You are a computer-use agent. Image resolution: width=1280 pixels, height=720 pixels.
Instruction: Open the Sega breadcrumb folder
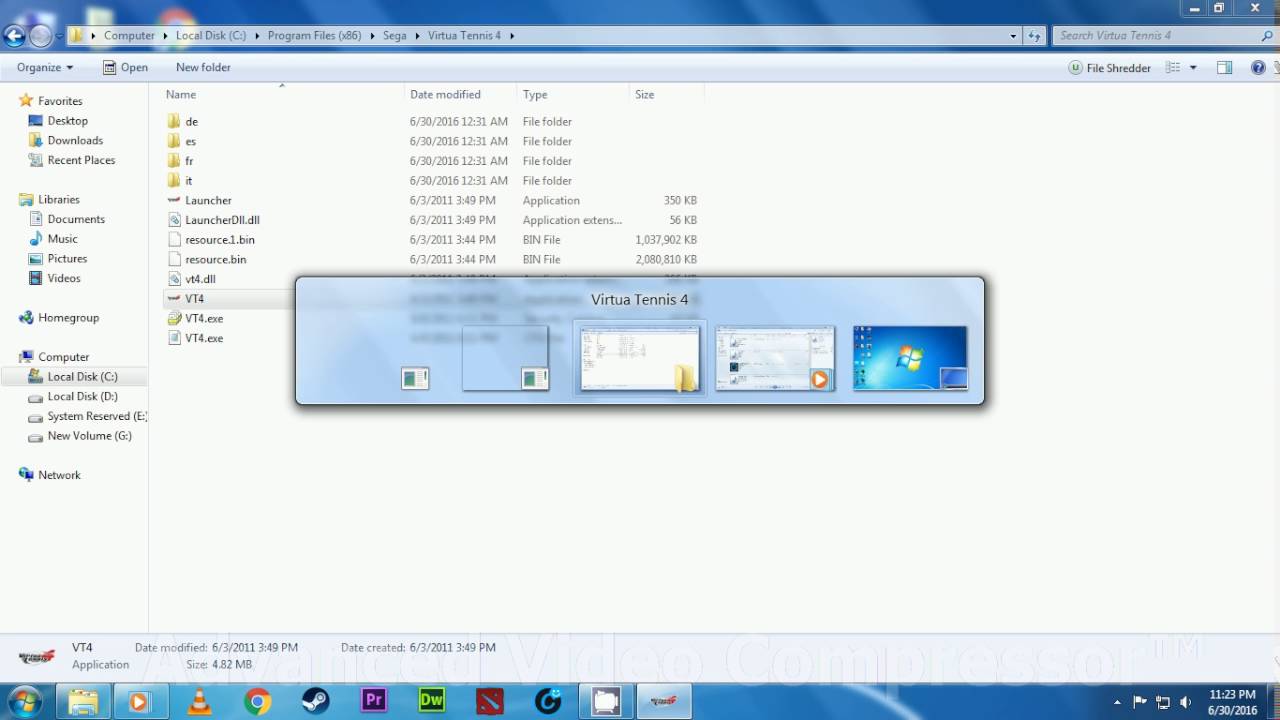[x=394, y=35]
